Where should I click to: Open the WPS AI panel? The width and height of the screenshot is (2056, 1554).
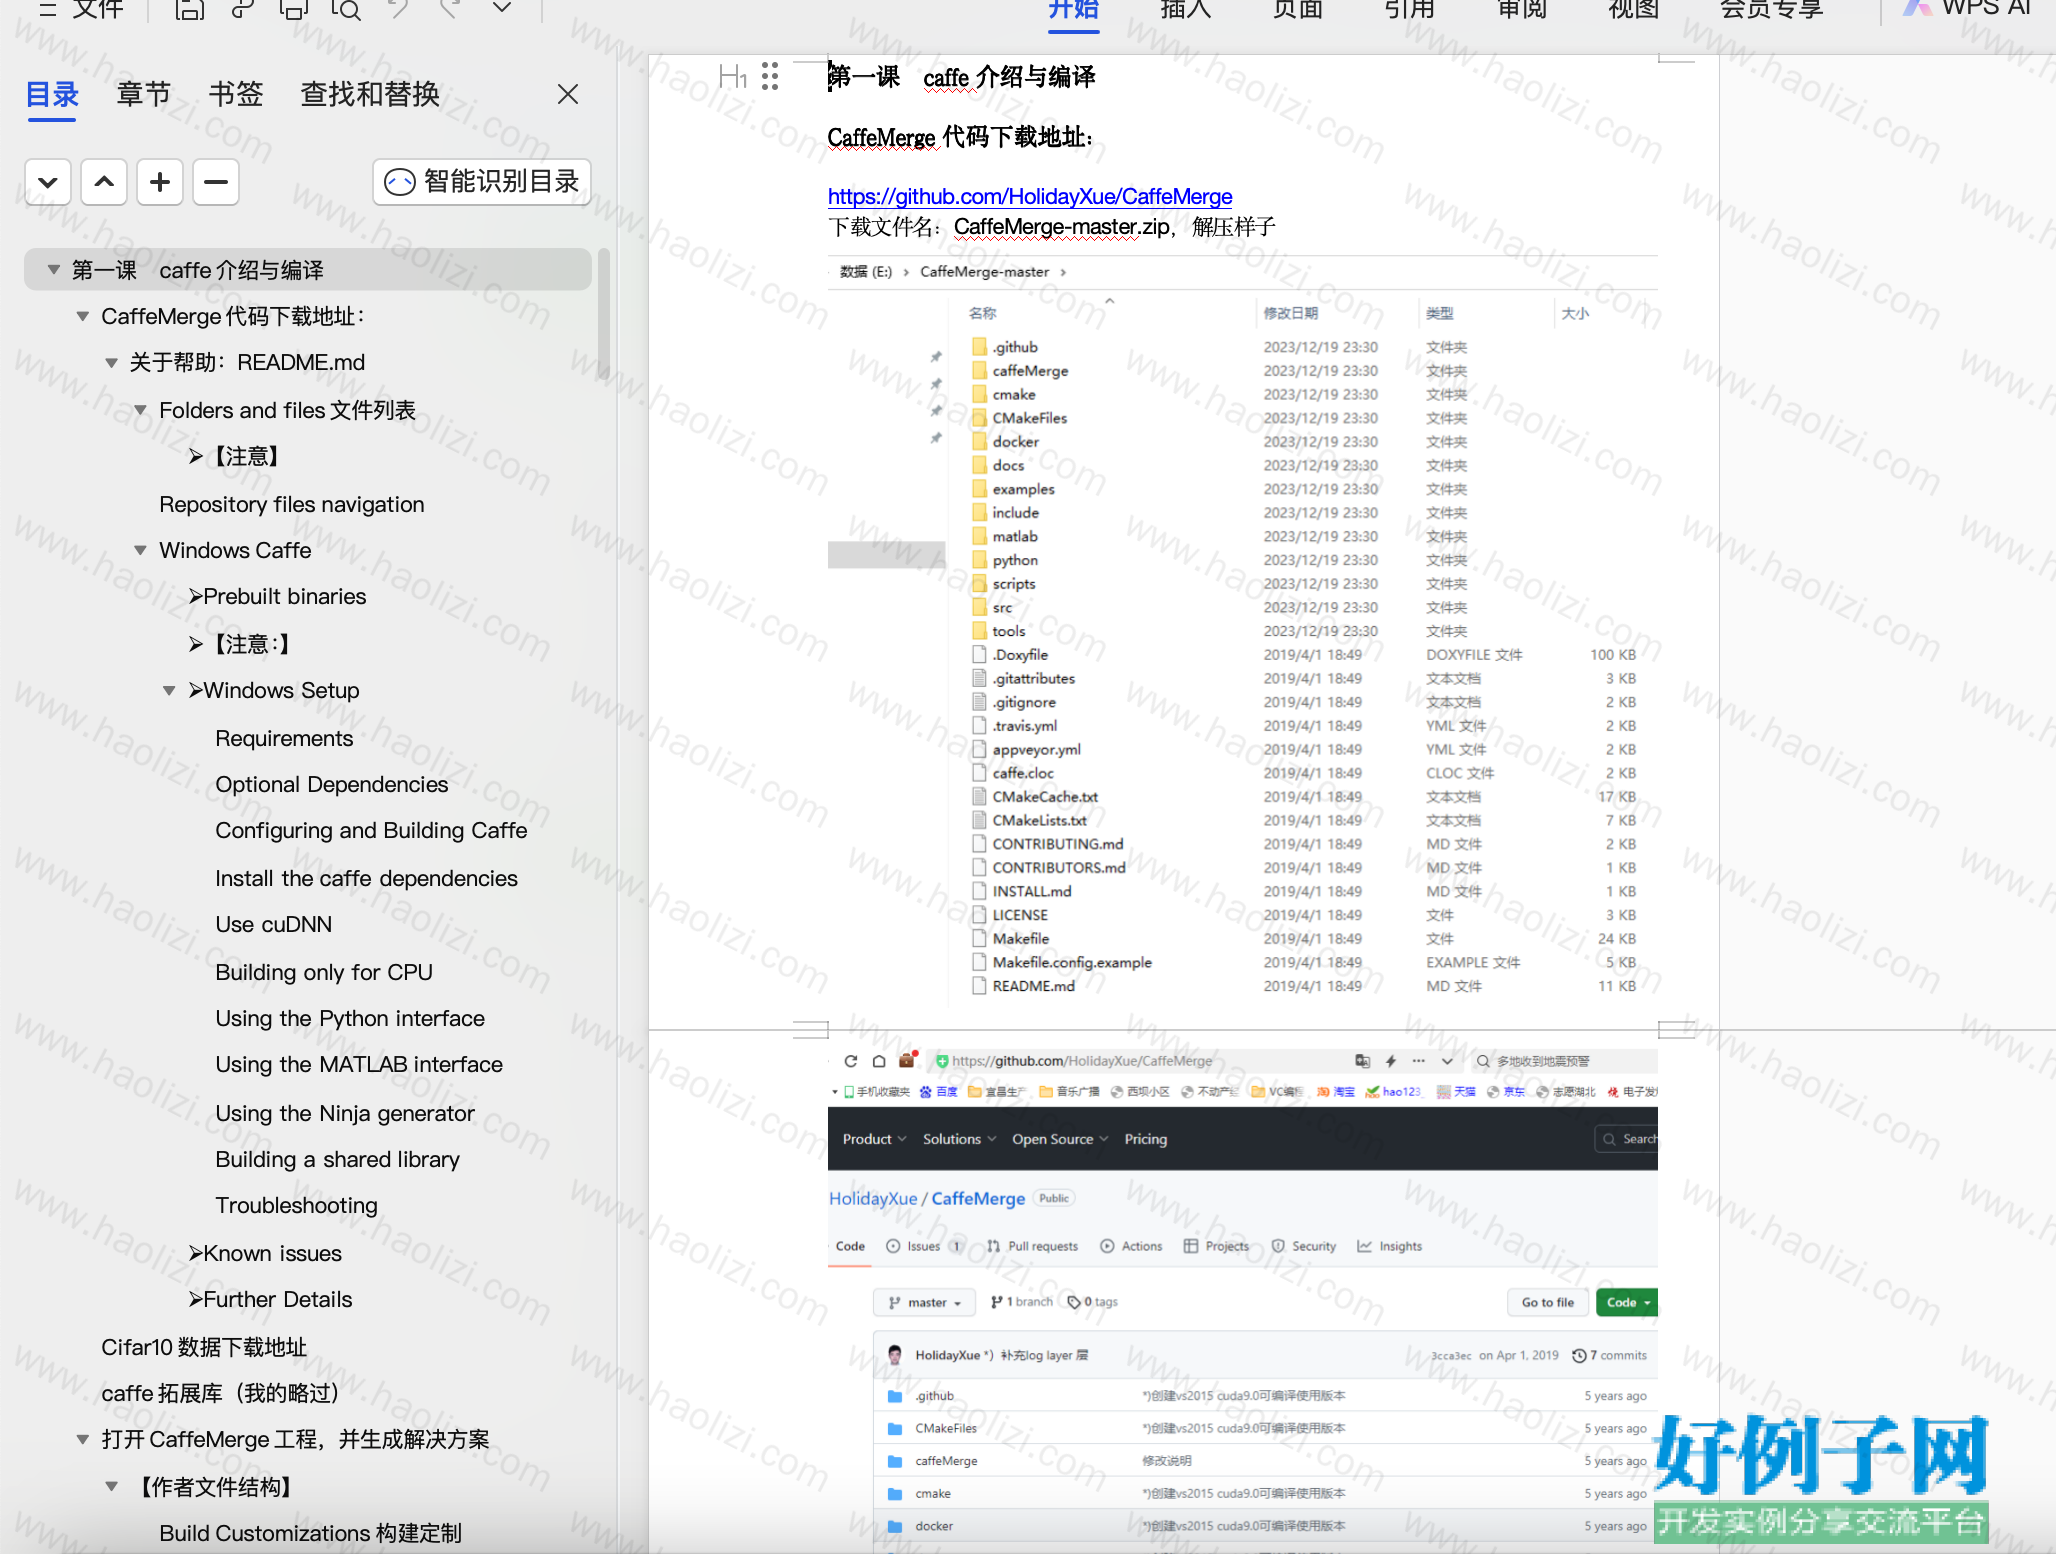[x=1968, y=8]
